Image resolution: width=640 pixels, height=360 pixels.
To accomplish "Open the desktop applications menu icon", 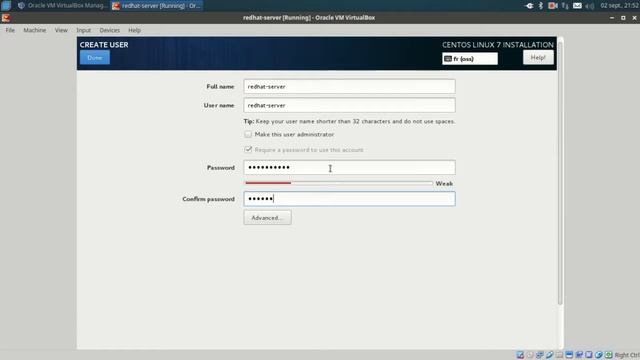I will [6, 5].
